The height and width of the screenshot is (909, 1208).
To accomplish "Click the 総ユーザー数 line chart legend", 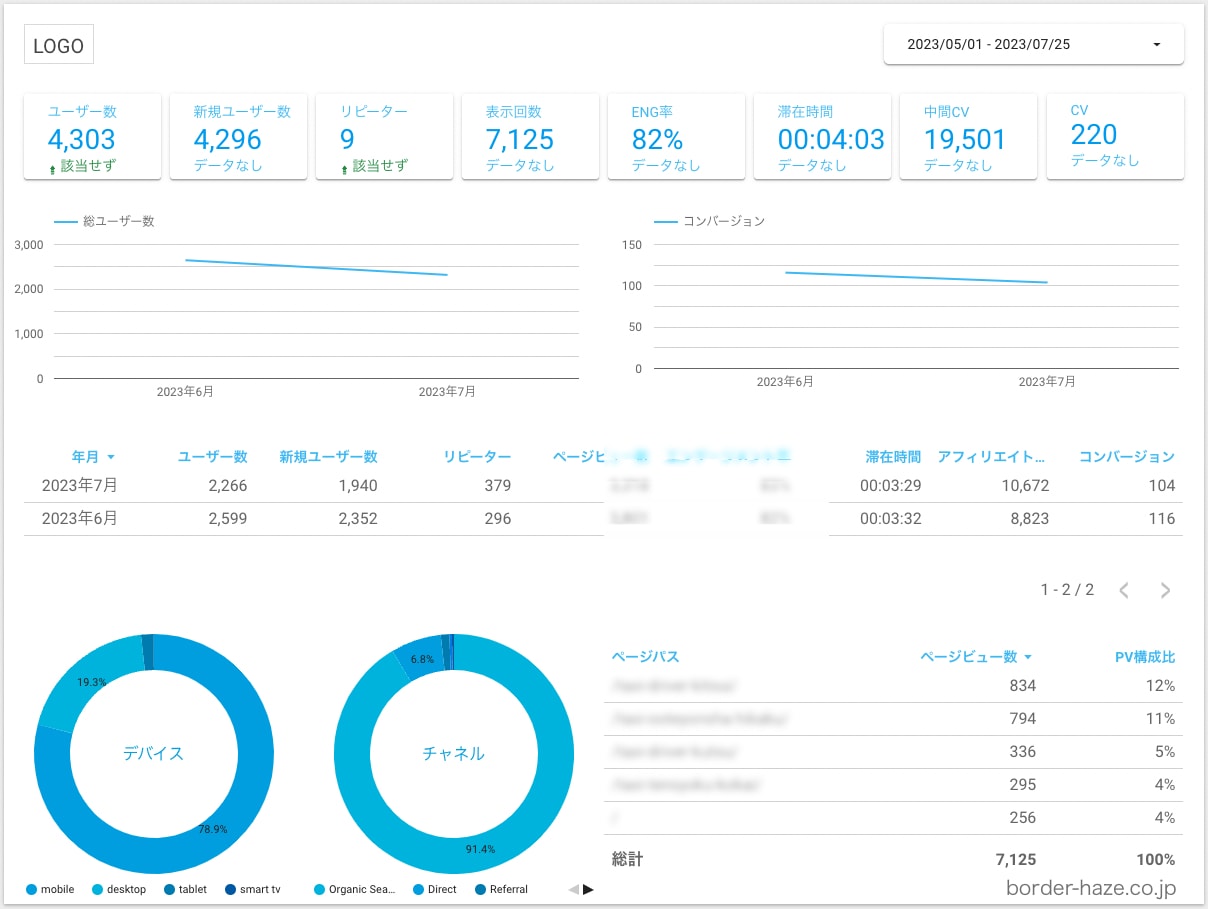I will click(104, 221).
